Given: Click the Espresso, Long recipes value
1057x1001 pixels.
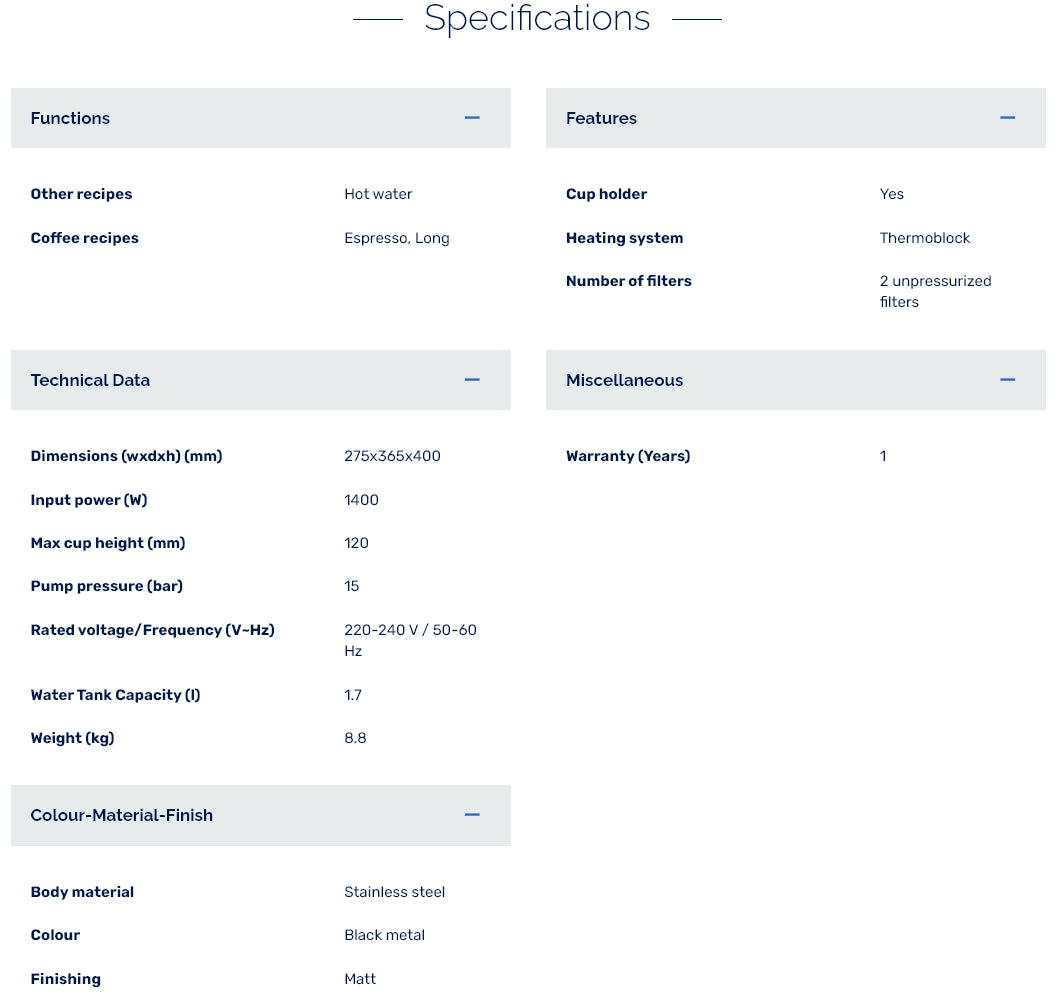Looking at the screenshot, I should tap(396, 238).
